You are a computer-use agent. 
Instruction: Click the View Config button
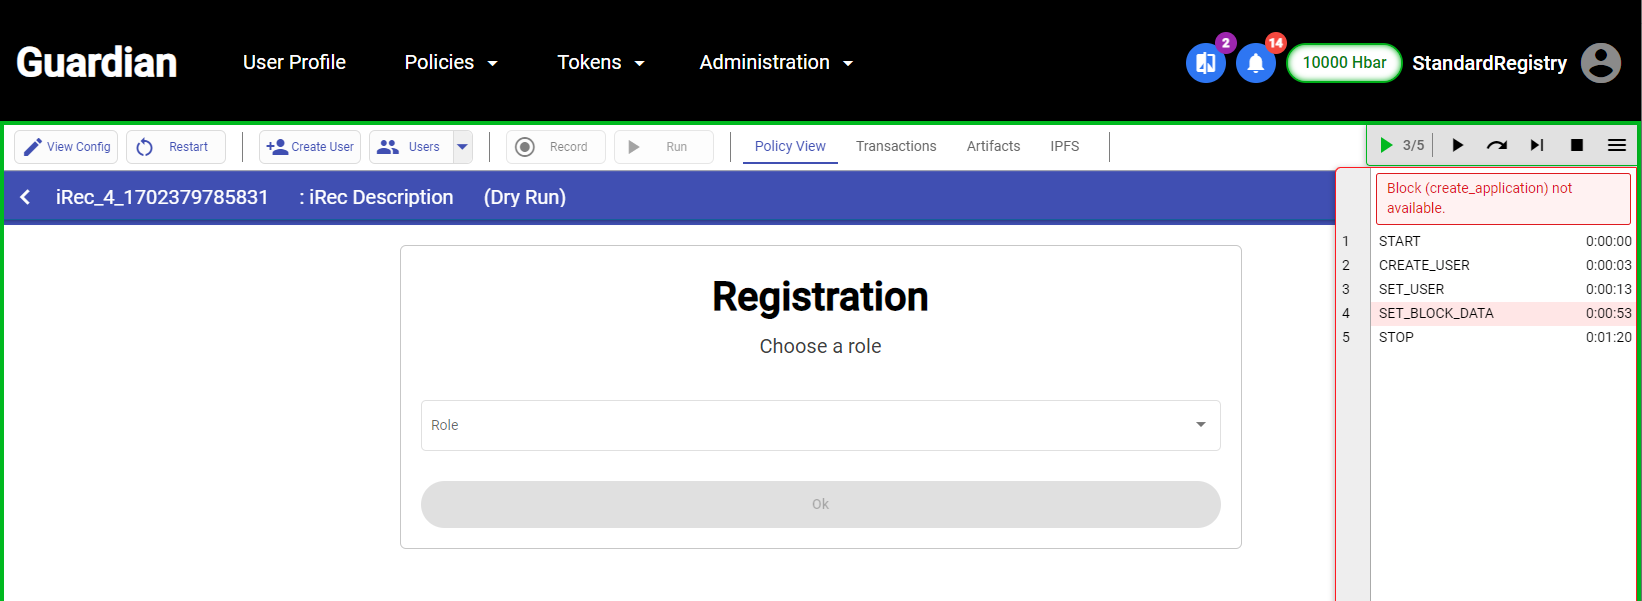pos(66,146)
